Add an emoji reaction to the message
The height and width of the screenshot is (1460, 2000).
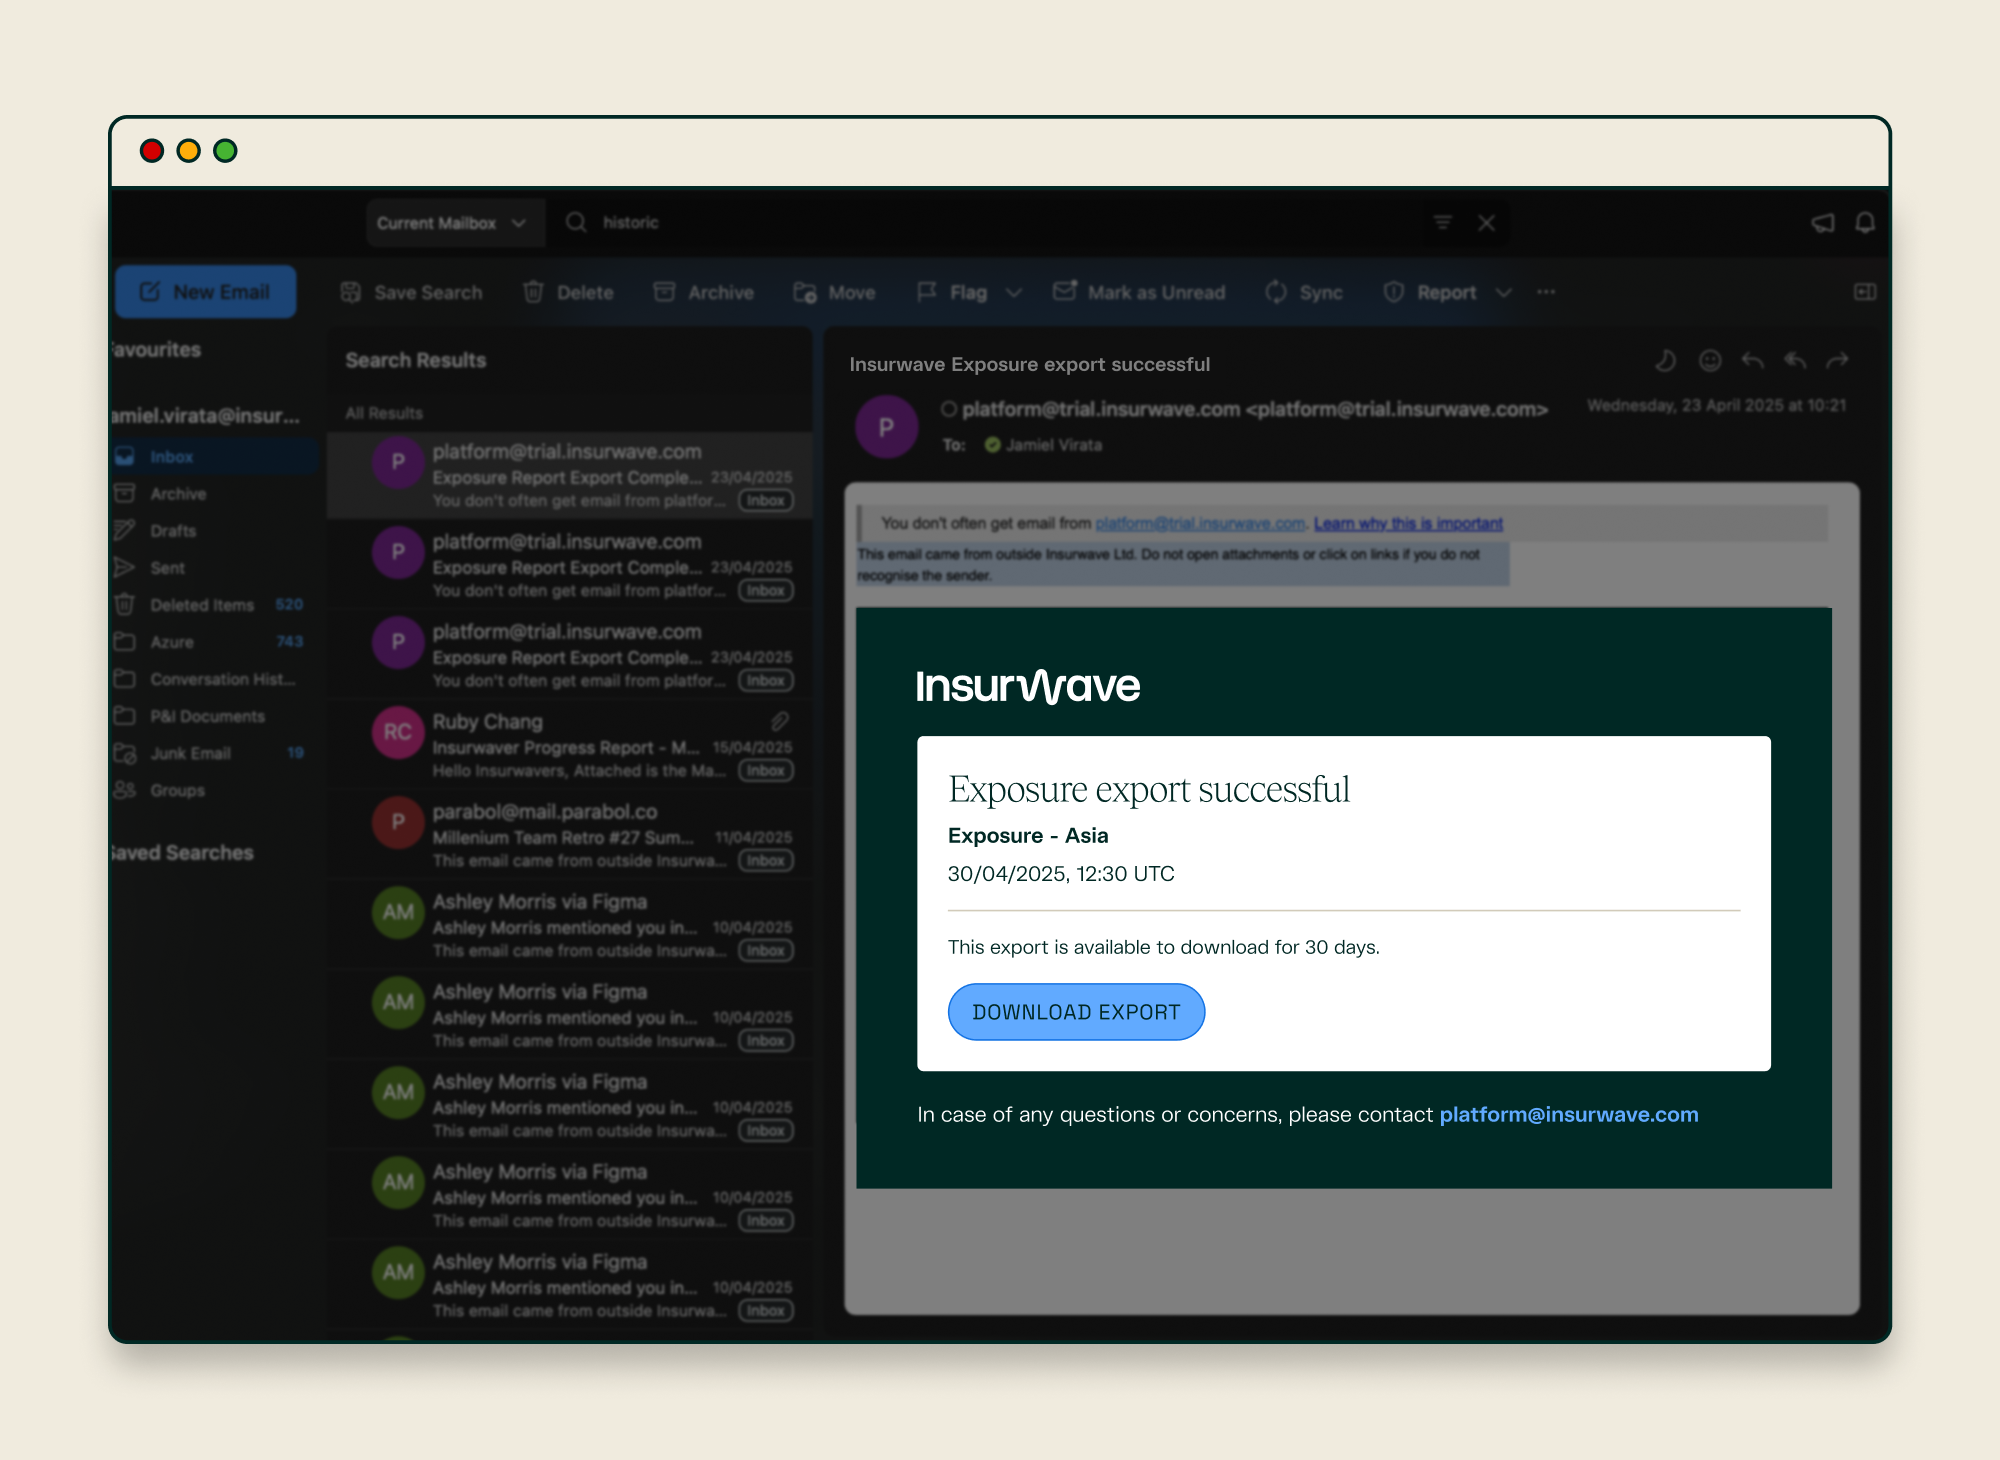coord(1710,360)
